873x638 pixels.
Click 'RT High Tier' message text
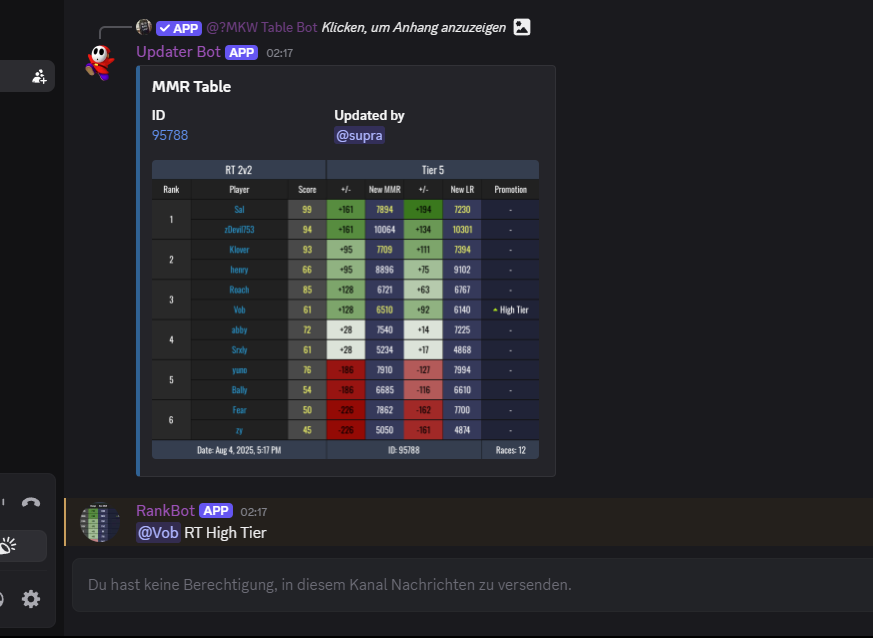click(225, 533)
